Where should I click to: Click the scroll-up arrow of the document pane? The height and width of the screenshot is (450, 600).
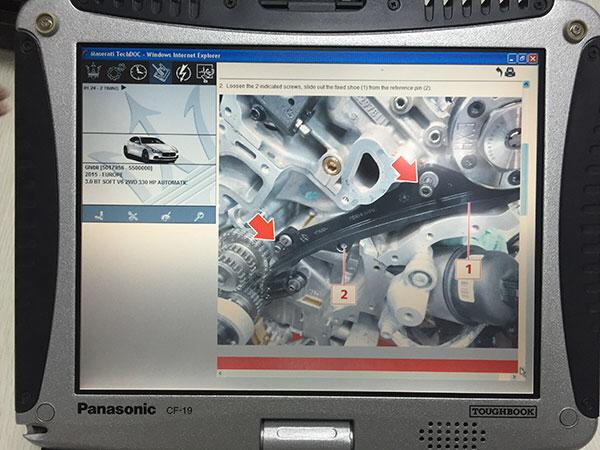coord(526,84)
